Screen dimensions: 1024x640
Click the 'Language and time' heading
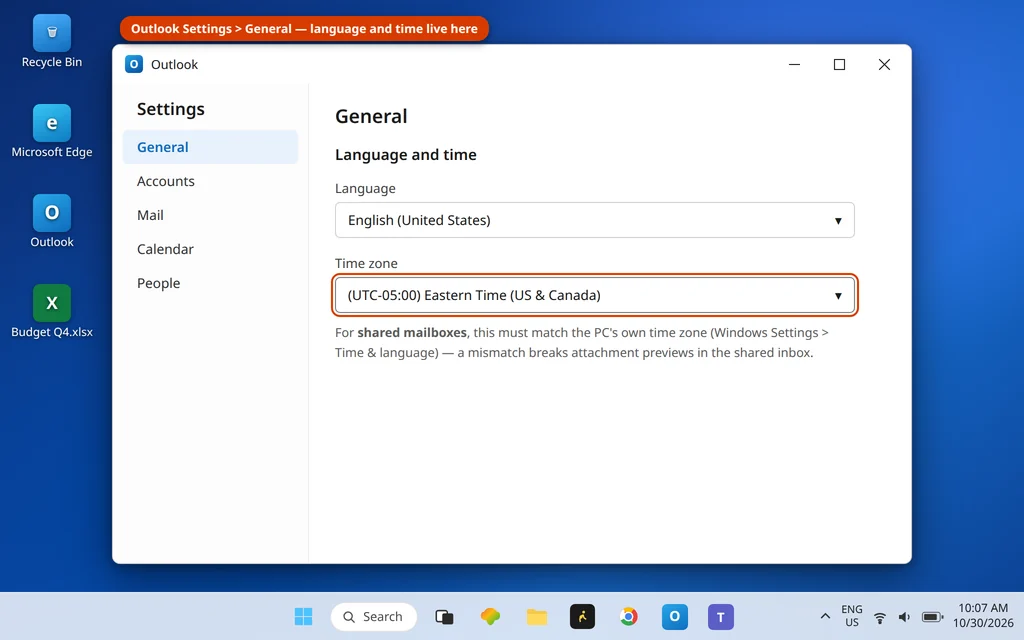tap(406, 155)
